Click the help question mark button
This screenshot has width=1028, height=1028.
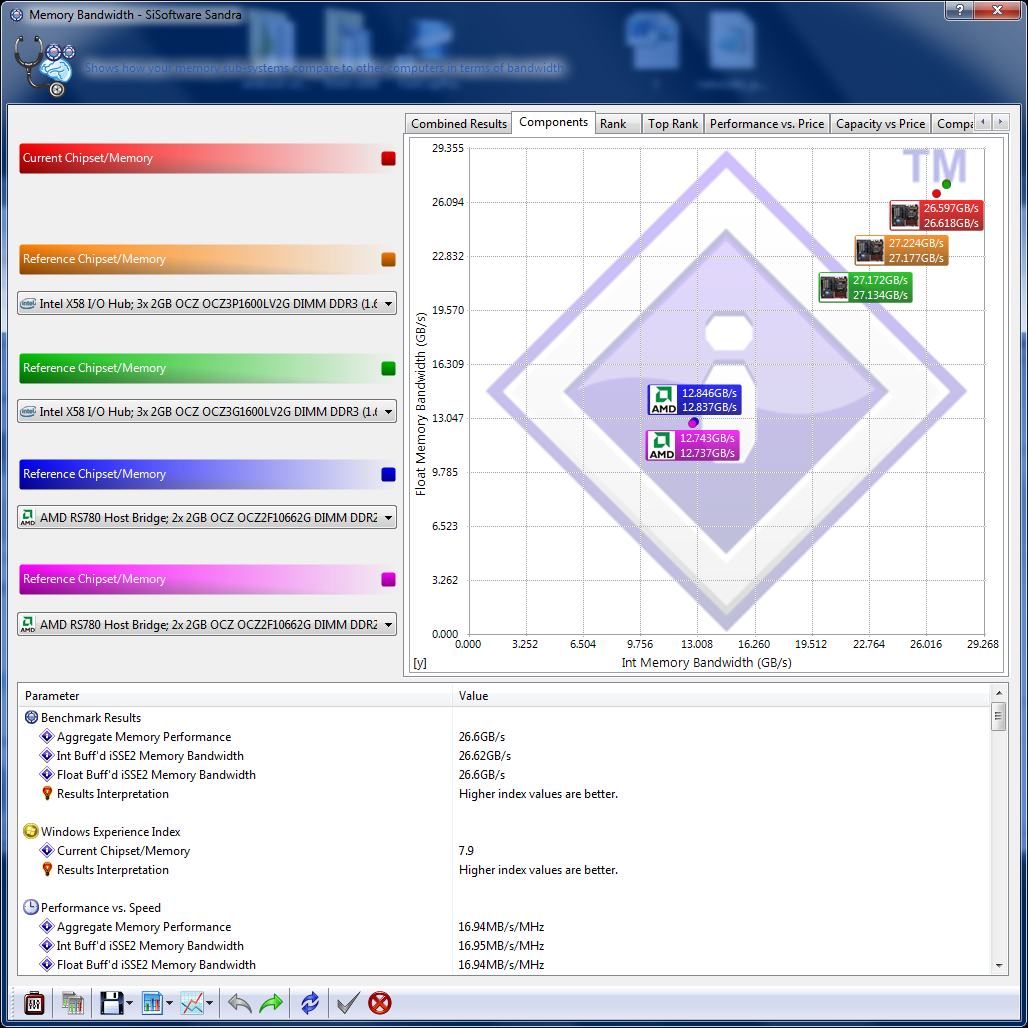click(959, 10)
